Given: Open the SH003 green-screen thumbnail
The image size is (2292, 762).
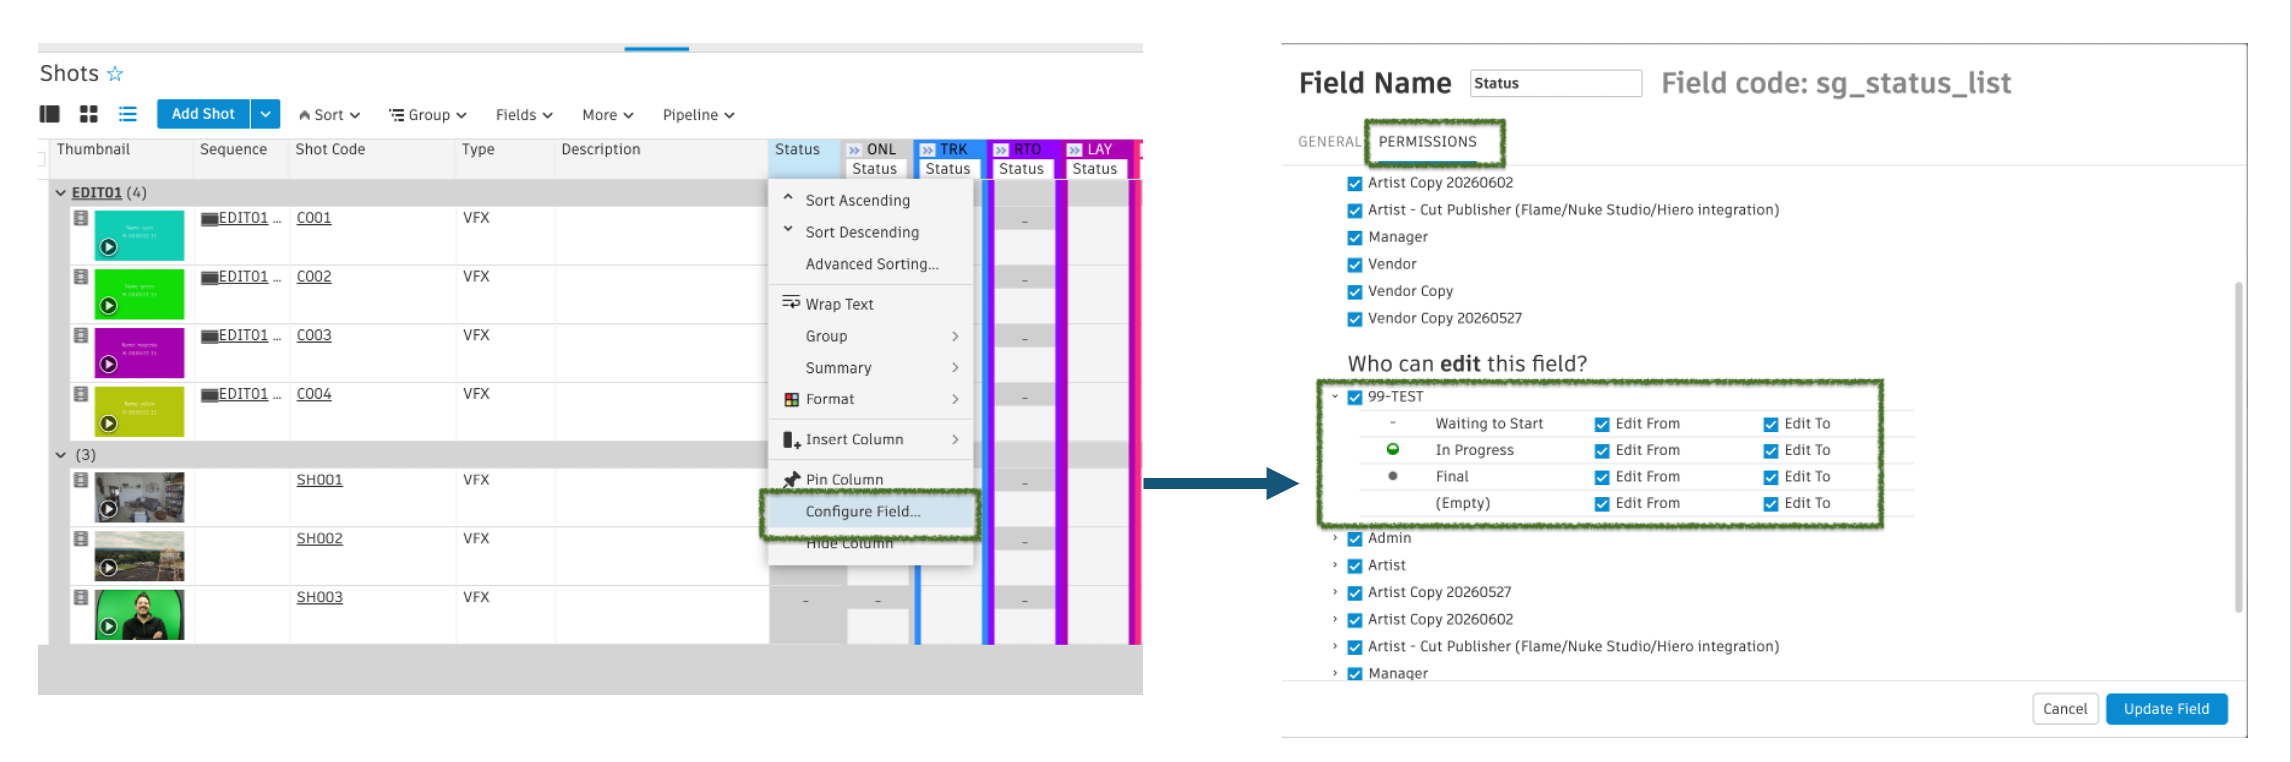Looking at the screenshot, I should pos(140,614).
